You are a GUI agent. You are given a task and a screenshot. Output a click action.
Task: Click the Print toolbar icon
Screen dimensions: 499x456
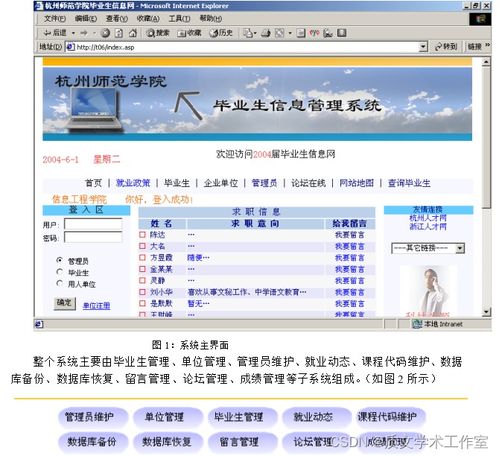(266, 33)
